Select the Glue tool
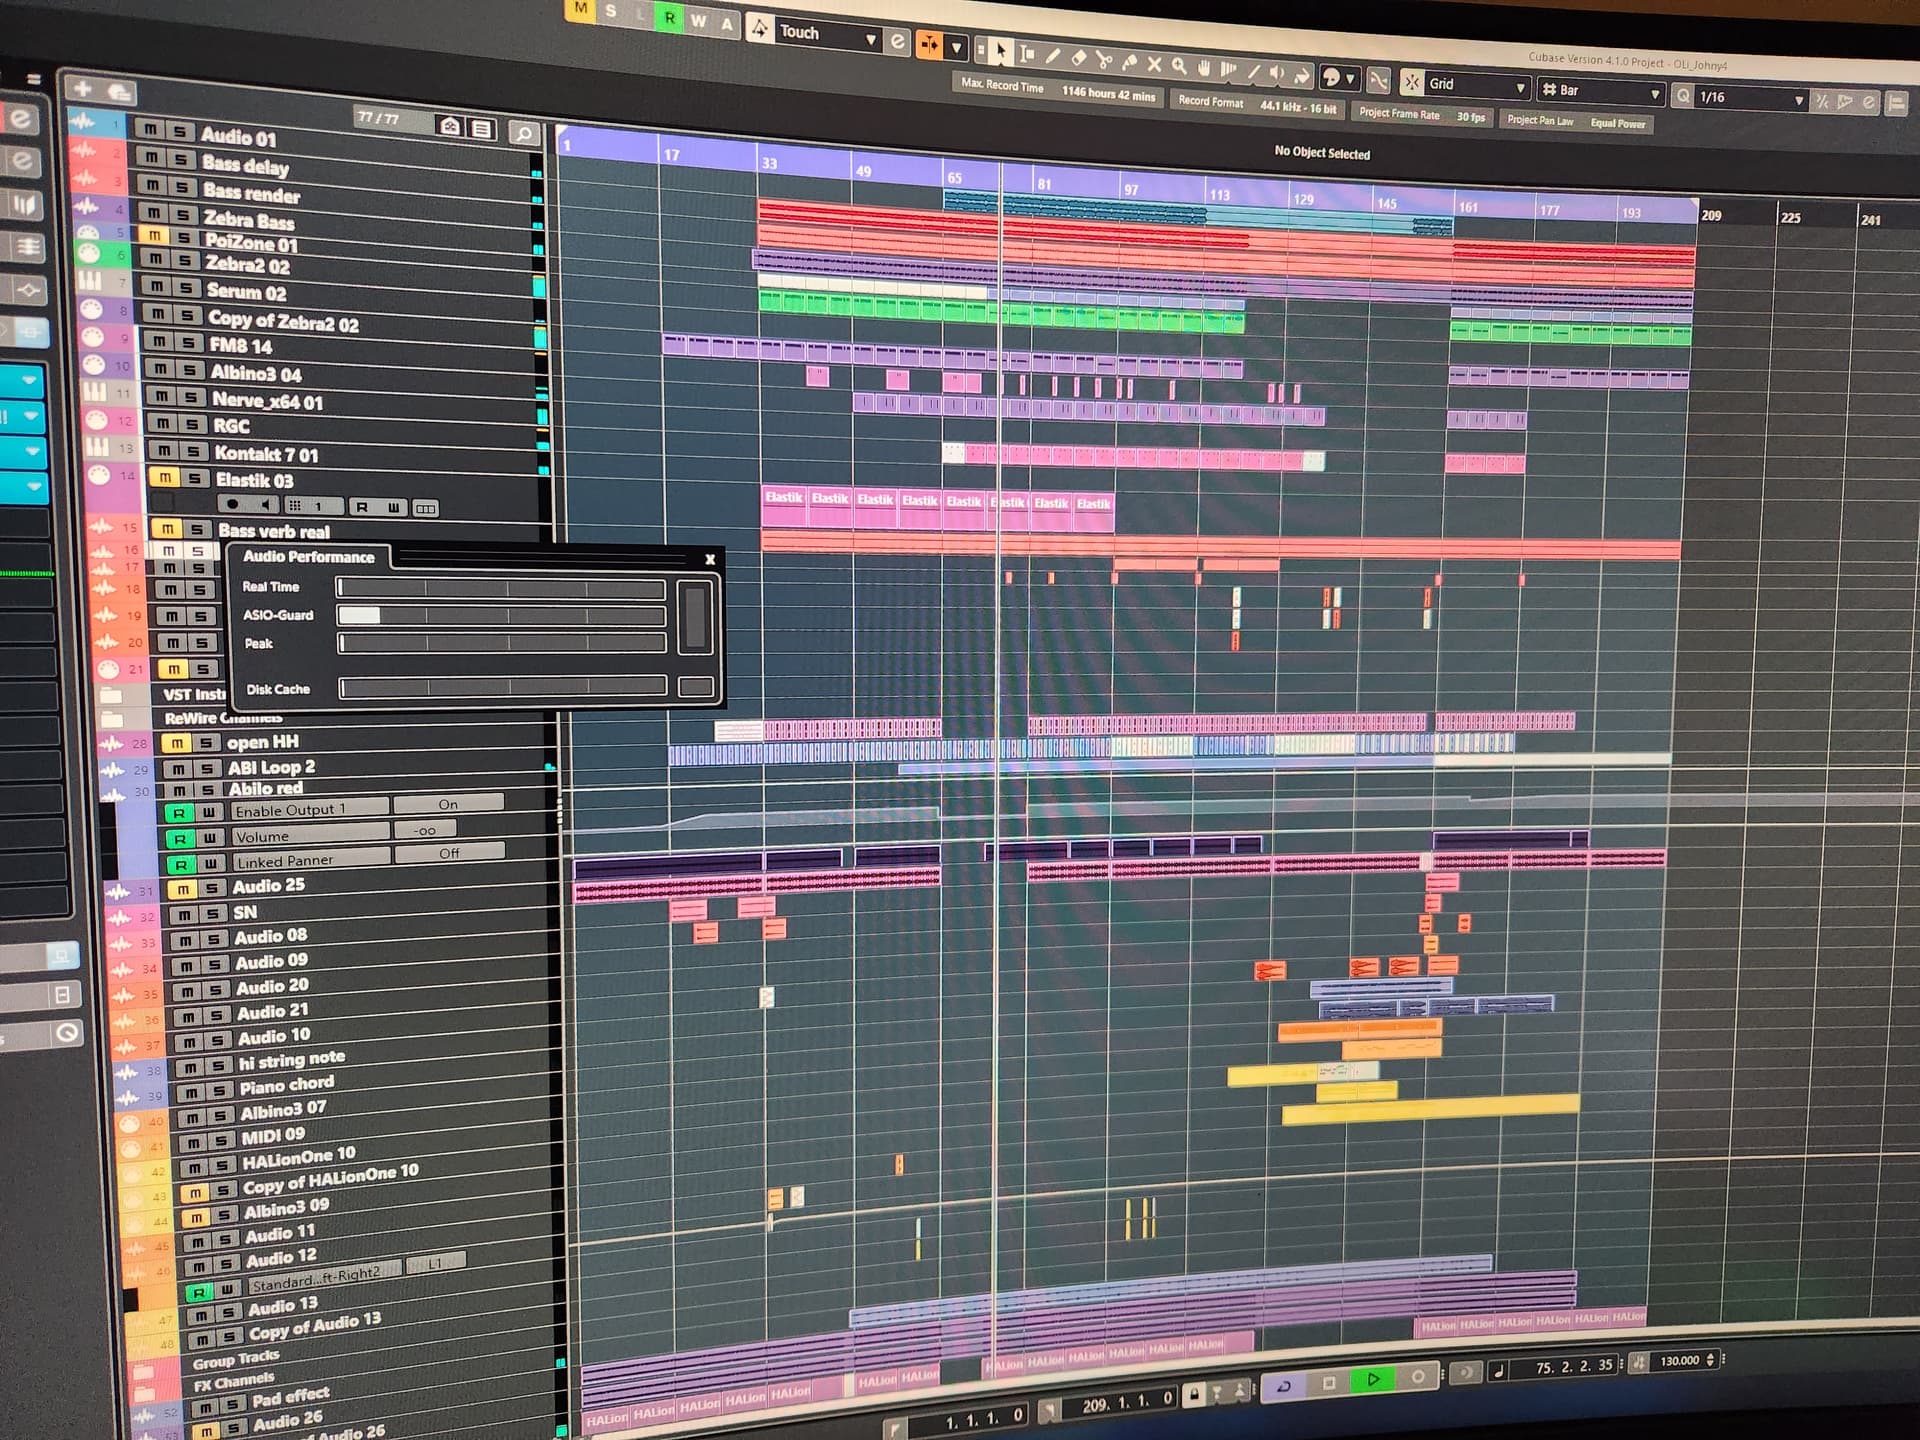Viewport: 1920px width, 1440px height. click(1130, 64)
